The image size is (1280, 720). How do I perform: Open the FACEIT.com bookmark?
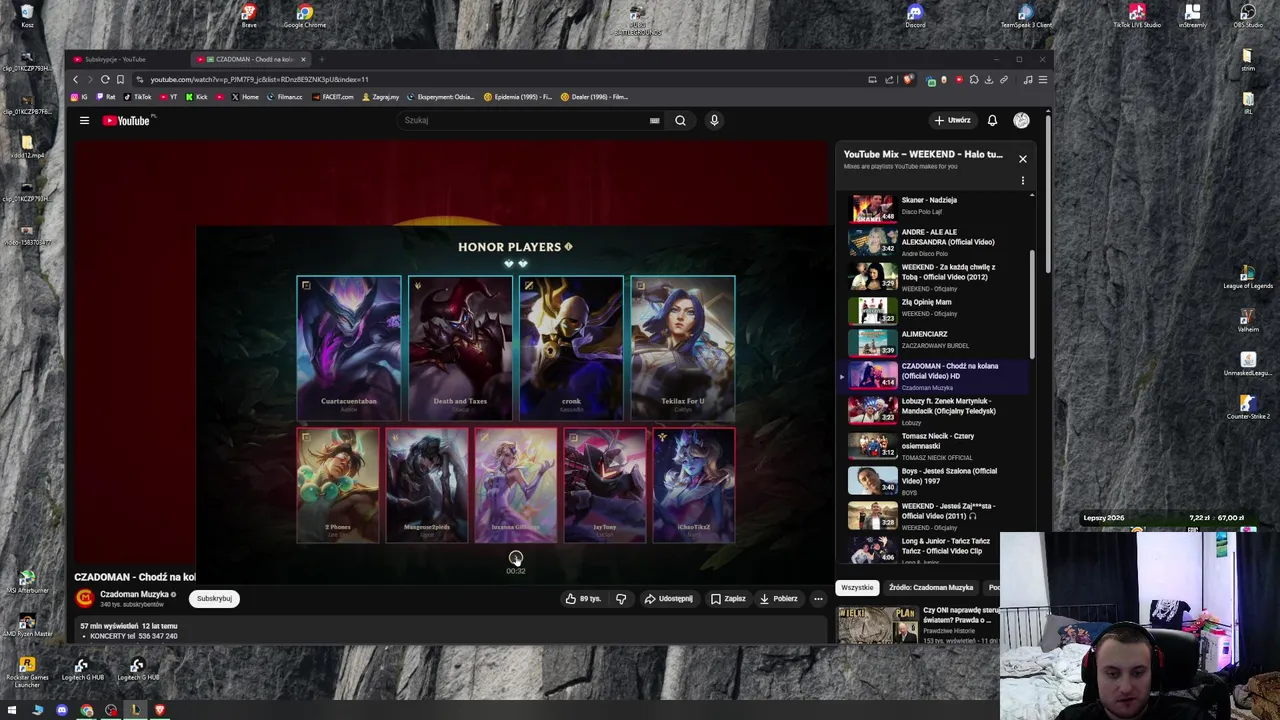tap(333, 97)
